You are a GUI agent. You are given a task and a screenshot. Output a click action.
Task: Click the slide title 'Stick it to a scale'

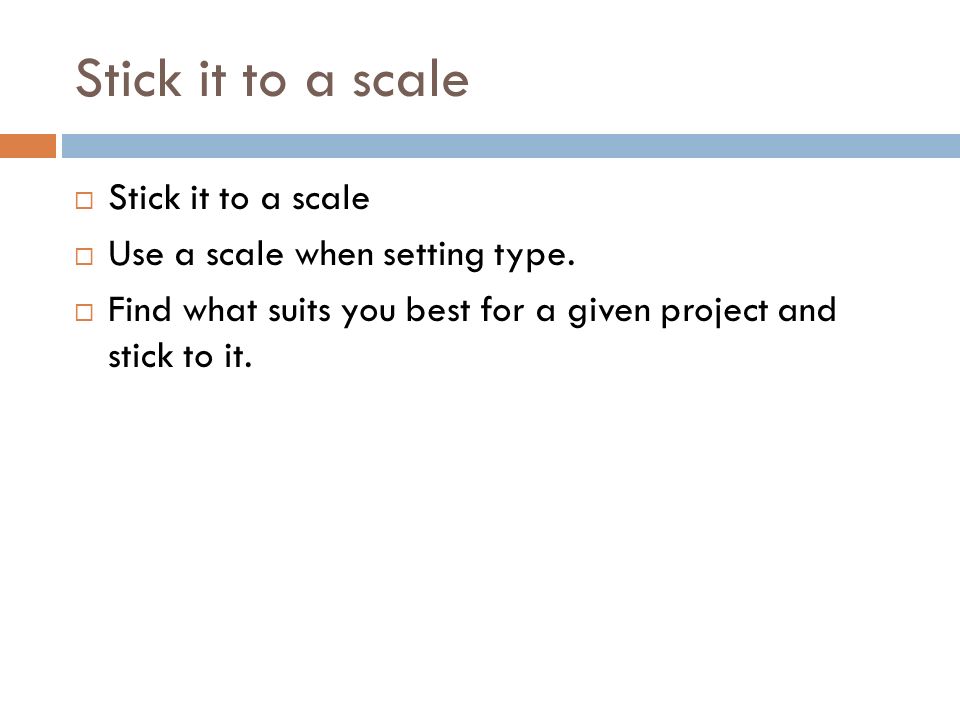point(272,78)
